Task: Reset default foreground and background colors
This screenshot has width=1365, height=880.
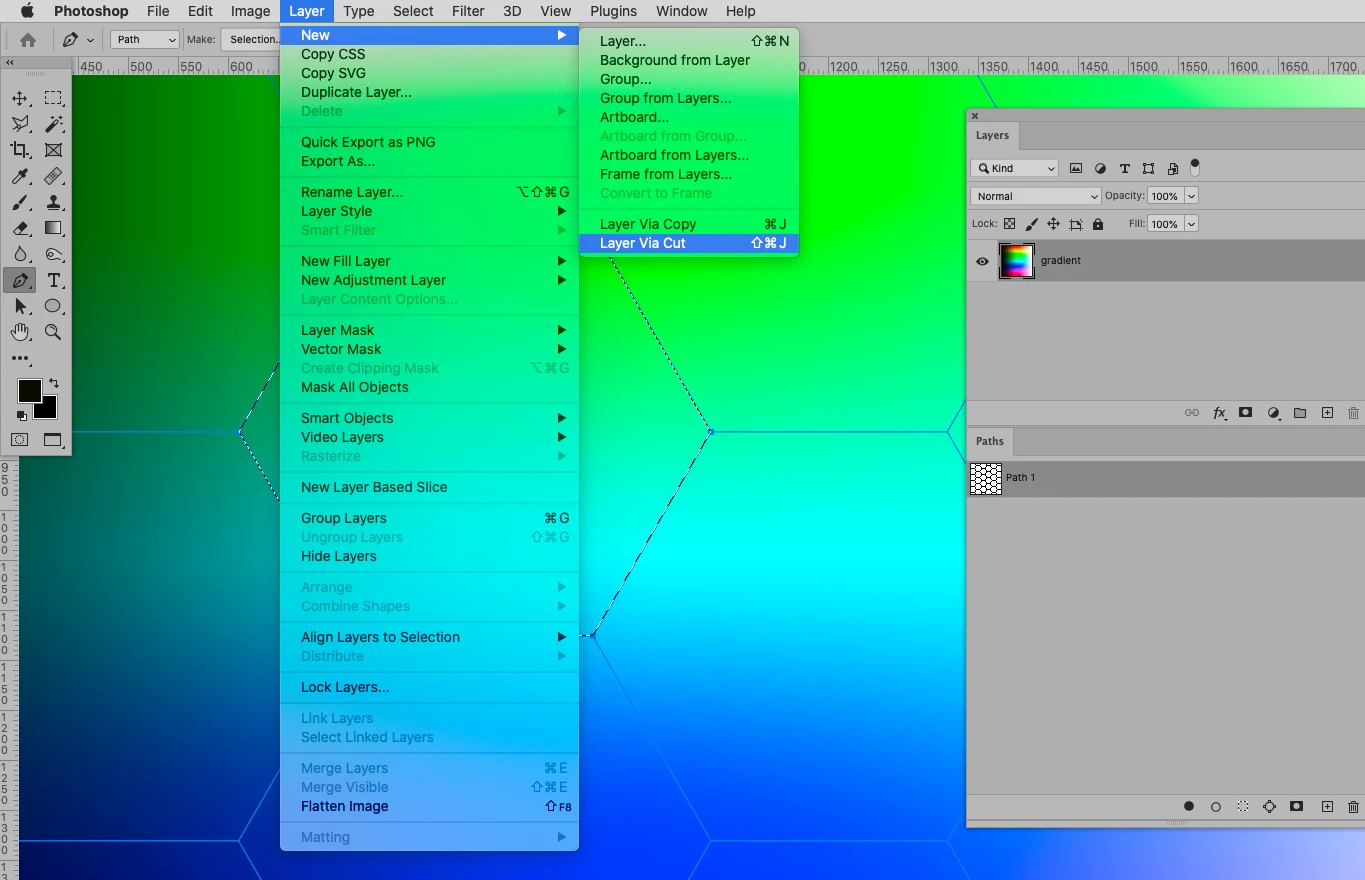Action: [x=21, y=415]
